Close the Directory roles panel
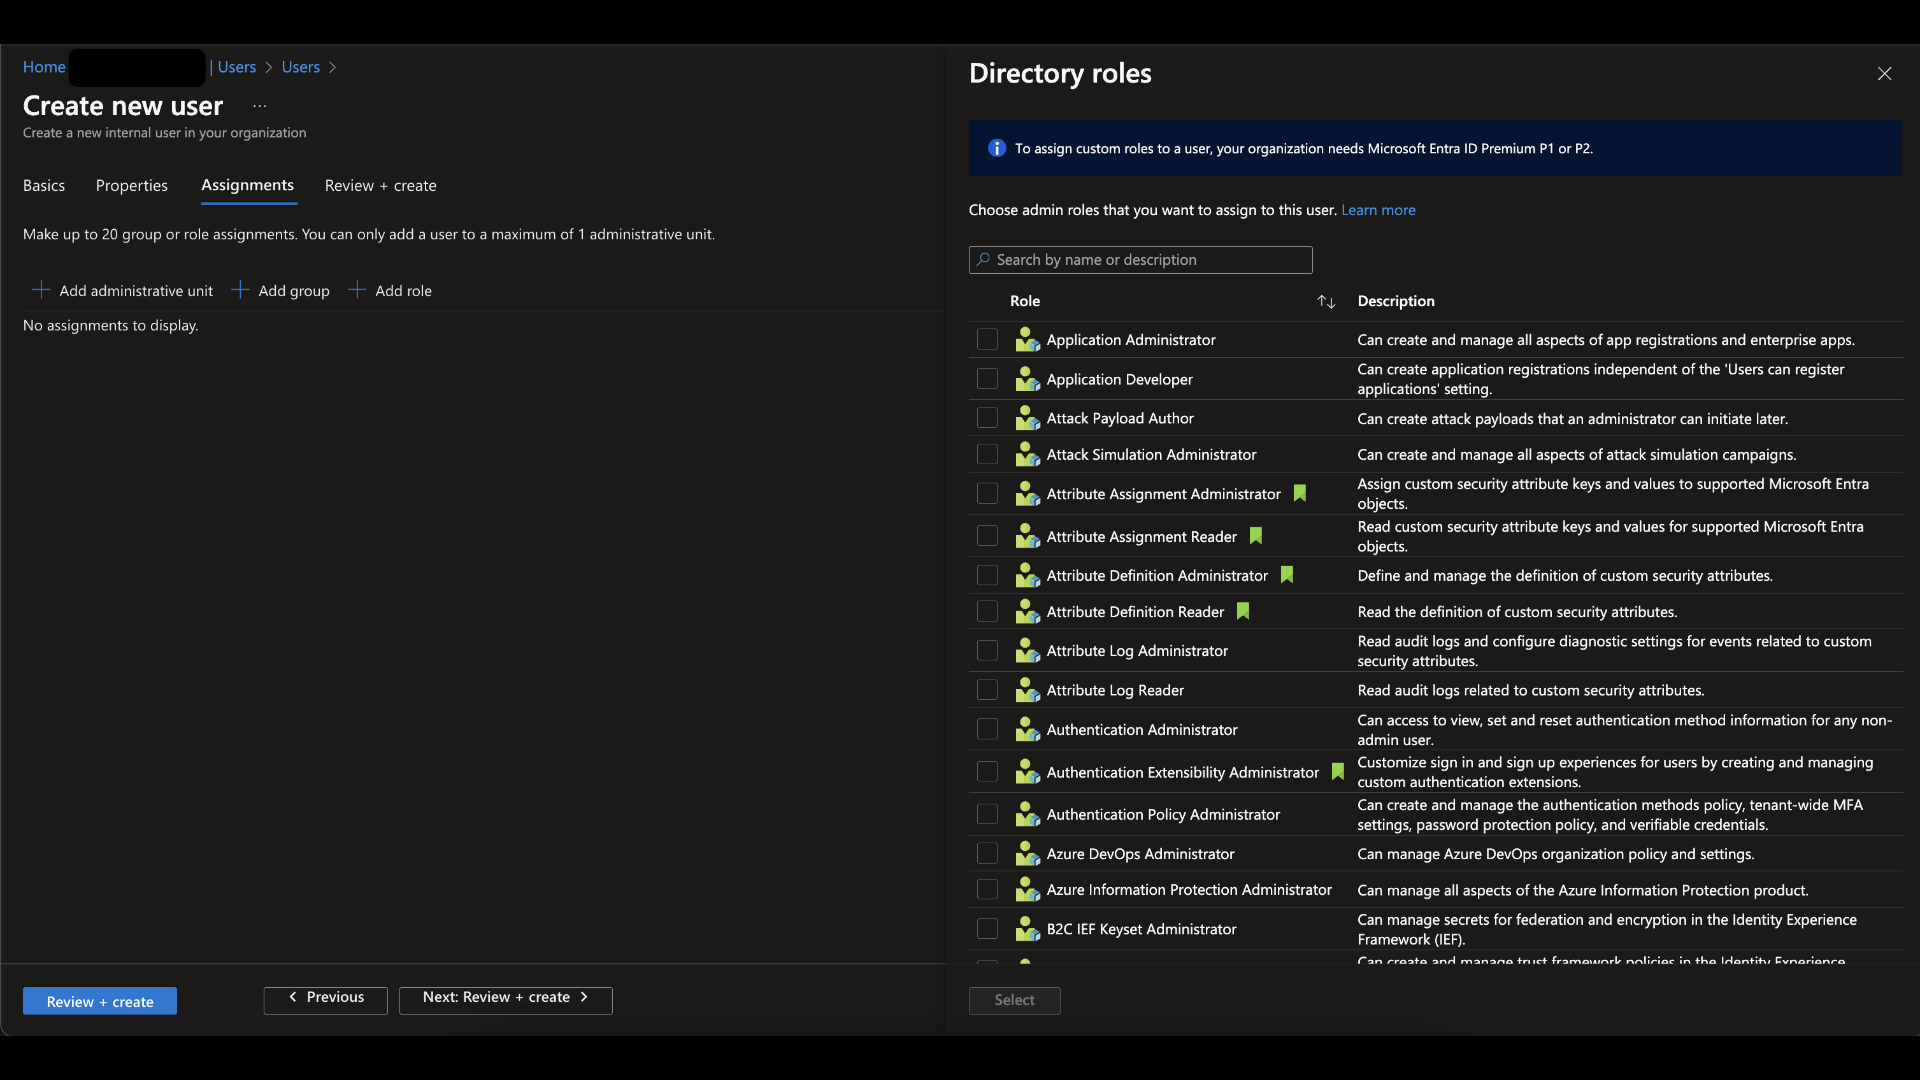Screen dimensions: 1920x1080 pyautogui.click(x=1884, y=74)
